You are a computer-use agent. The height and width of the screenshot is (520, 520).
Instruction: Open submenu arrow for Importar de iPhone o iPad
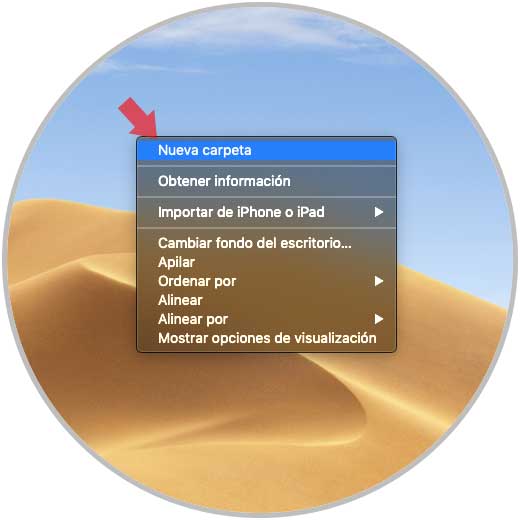click(379, 212)
